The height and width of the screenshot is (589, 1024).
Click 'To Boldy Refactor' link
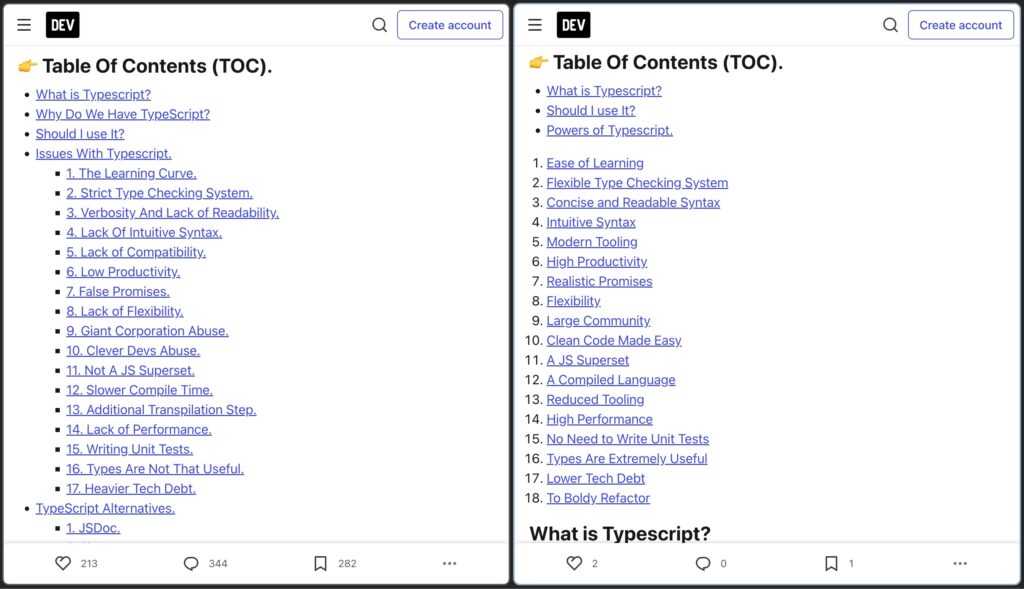point(598,498)
